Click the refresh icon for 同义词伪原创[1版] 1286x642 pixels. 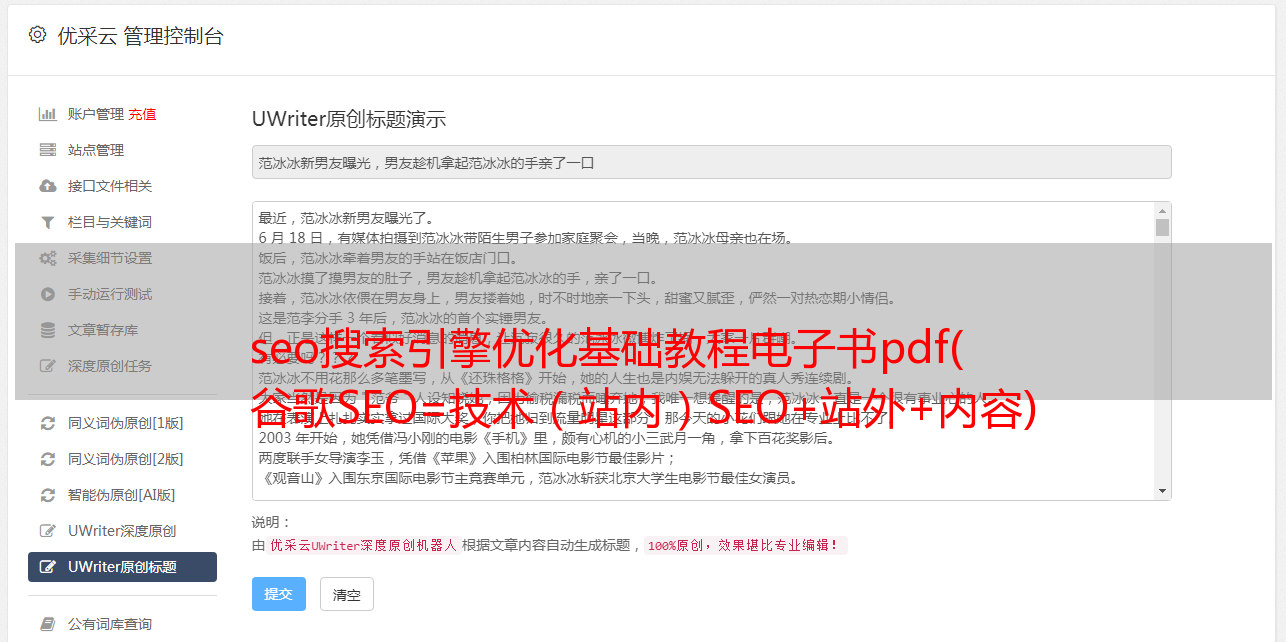point(47,423)
